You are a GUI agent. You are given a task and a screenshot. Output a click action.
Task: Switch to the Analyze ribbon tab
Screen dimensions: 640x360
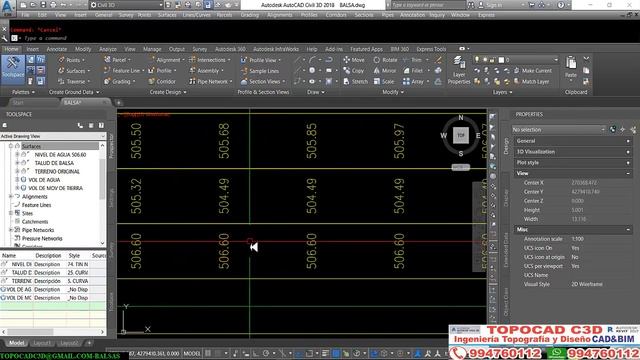[108, 49]
